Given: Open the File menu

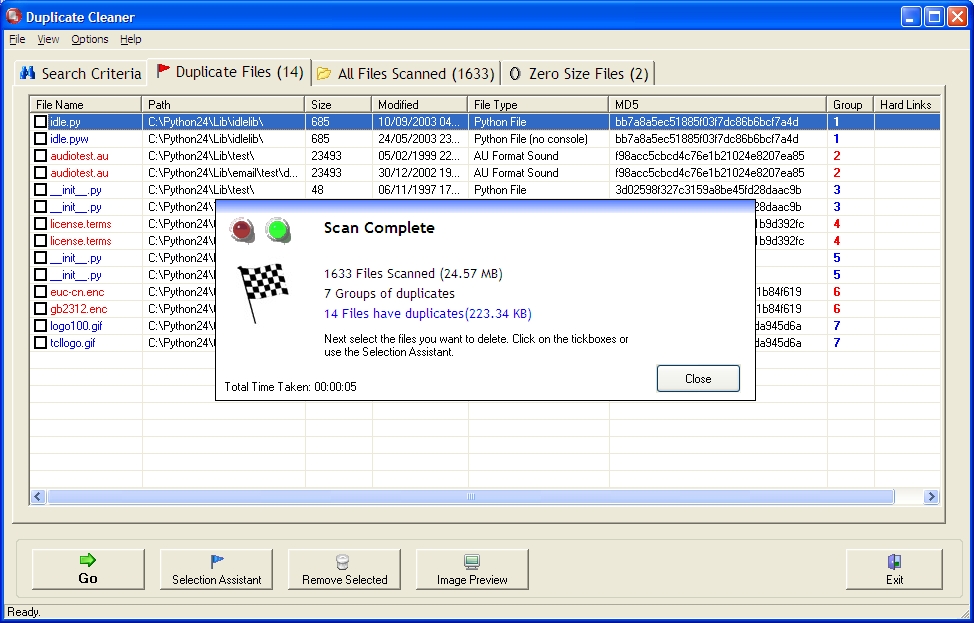Looking at the screenshot, I should coord(17,39).
